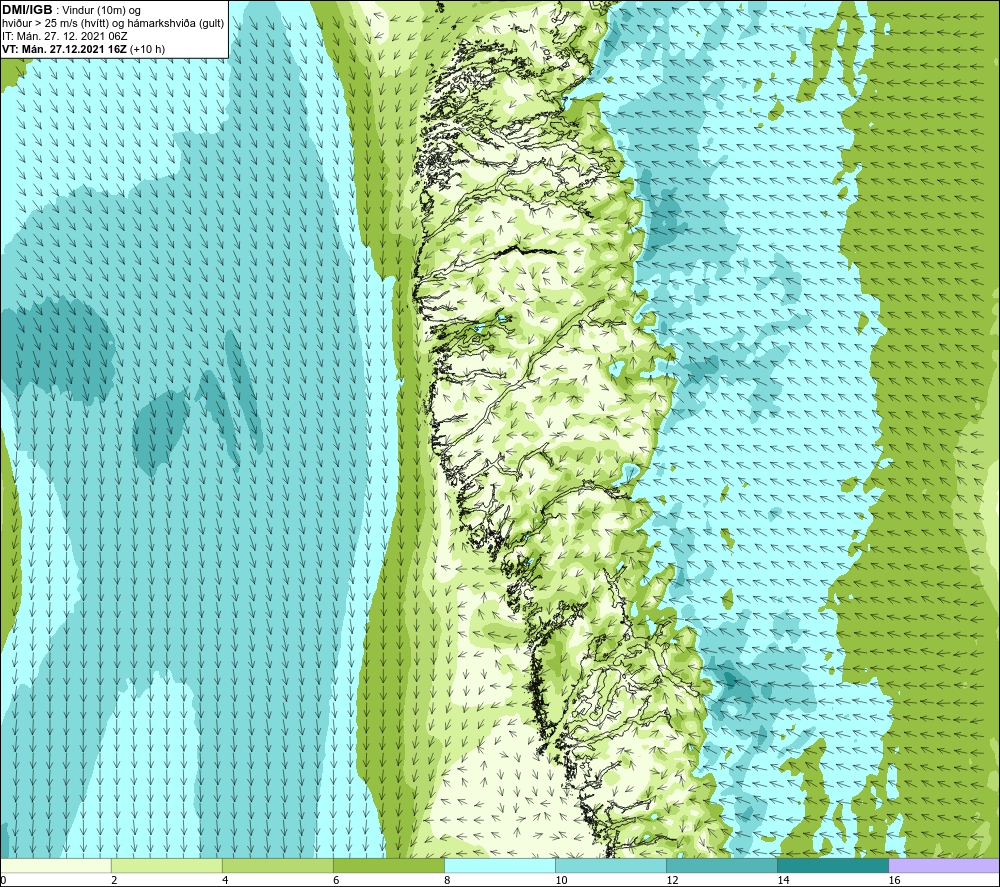This screenshot has height=887, width=1000.
Task: Click the dark green 6–8 legend swatch
Action: (x=388, y=866)
